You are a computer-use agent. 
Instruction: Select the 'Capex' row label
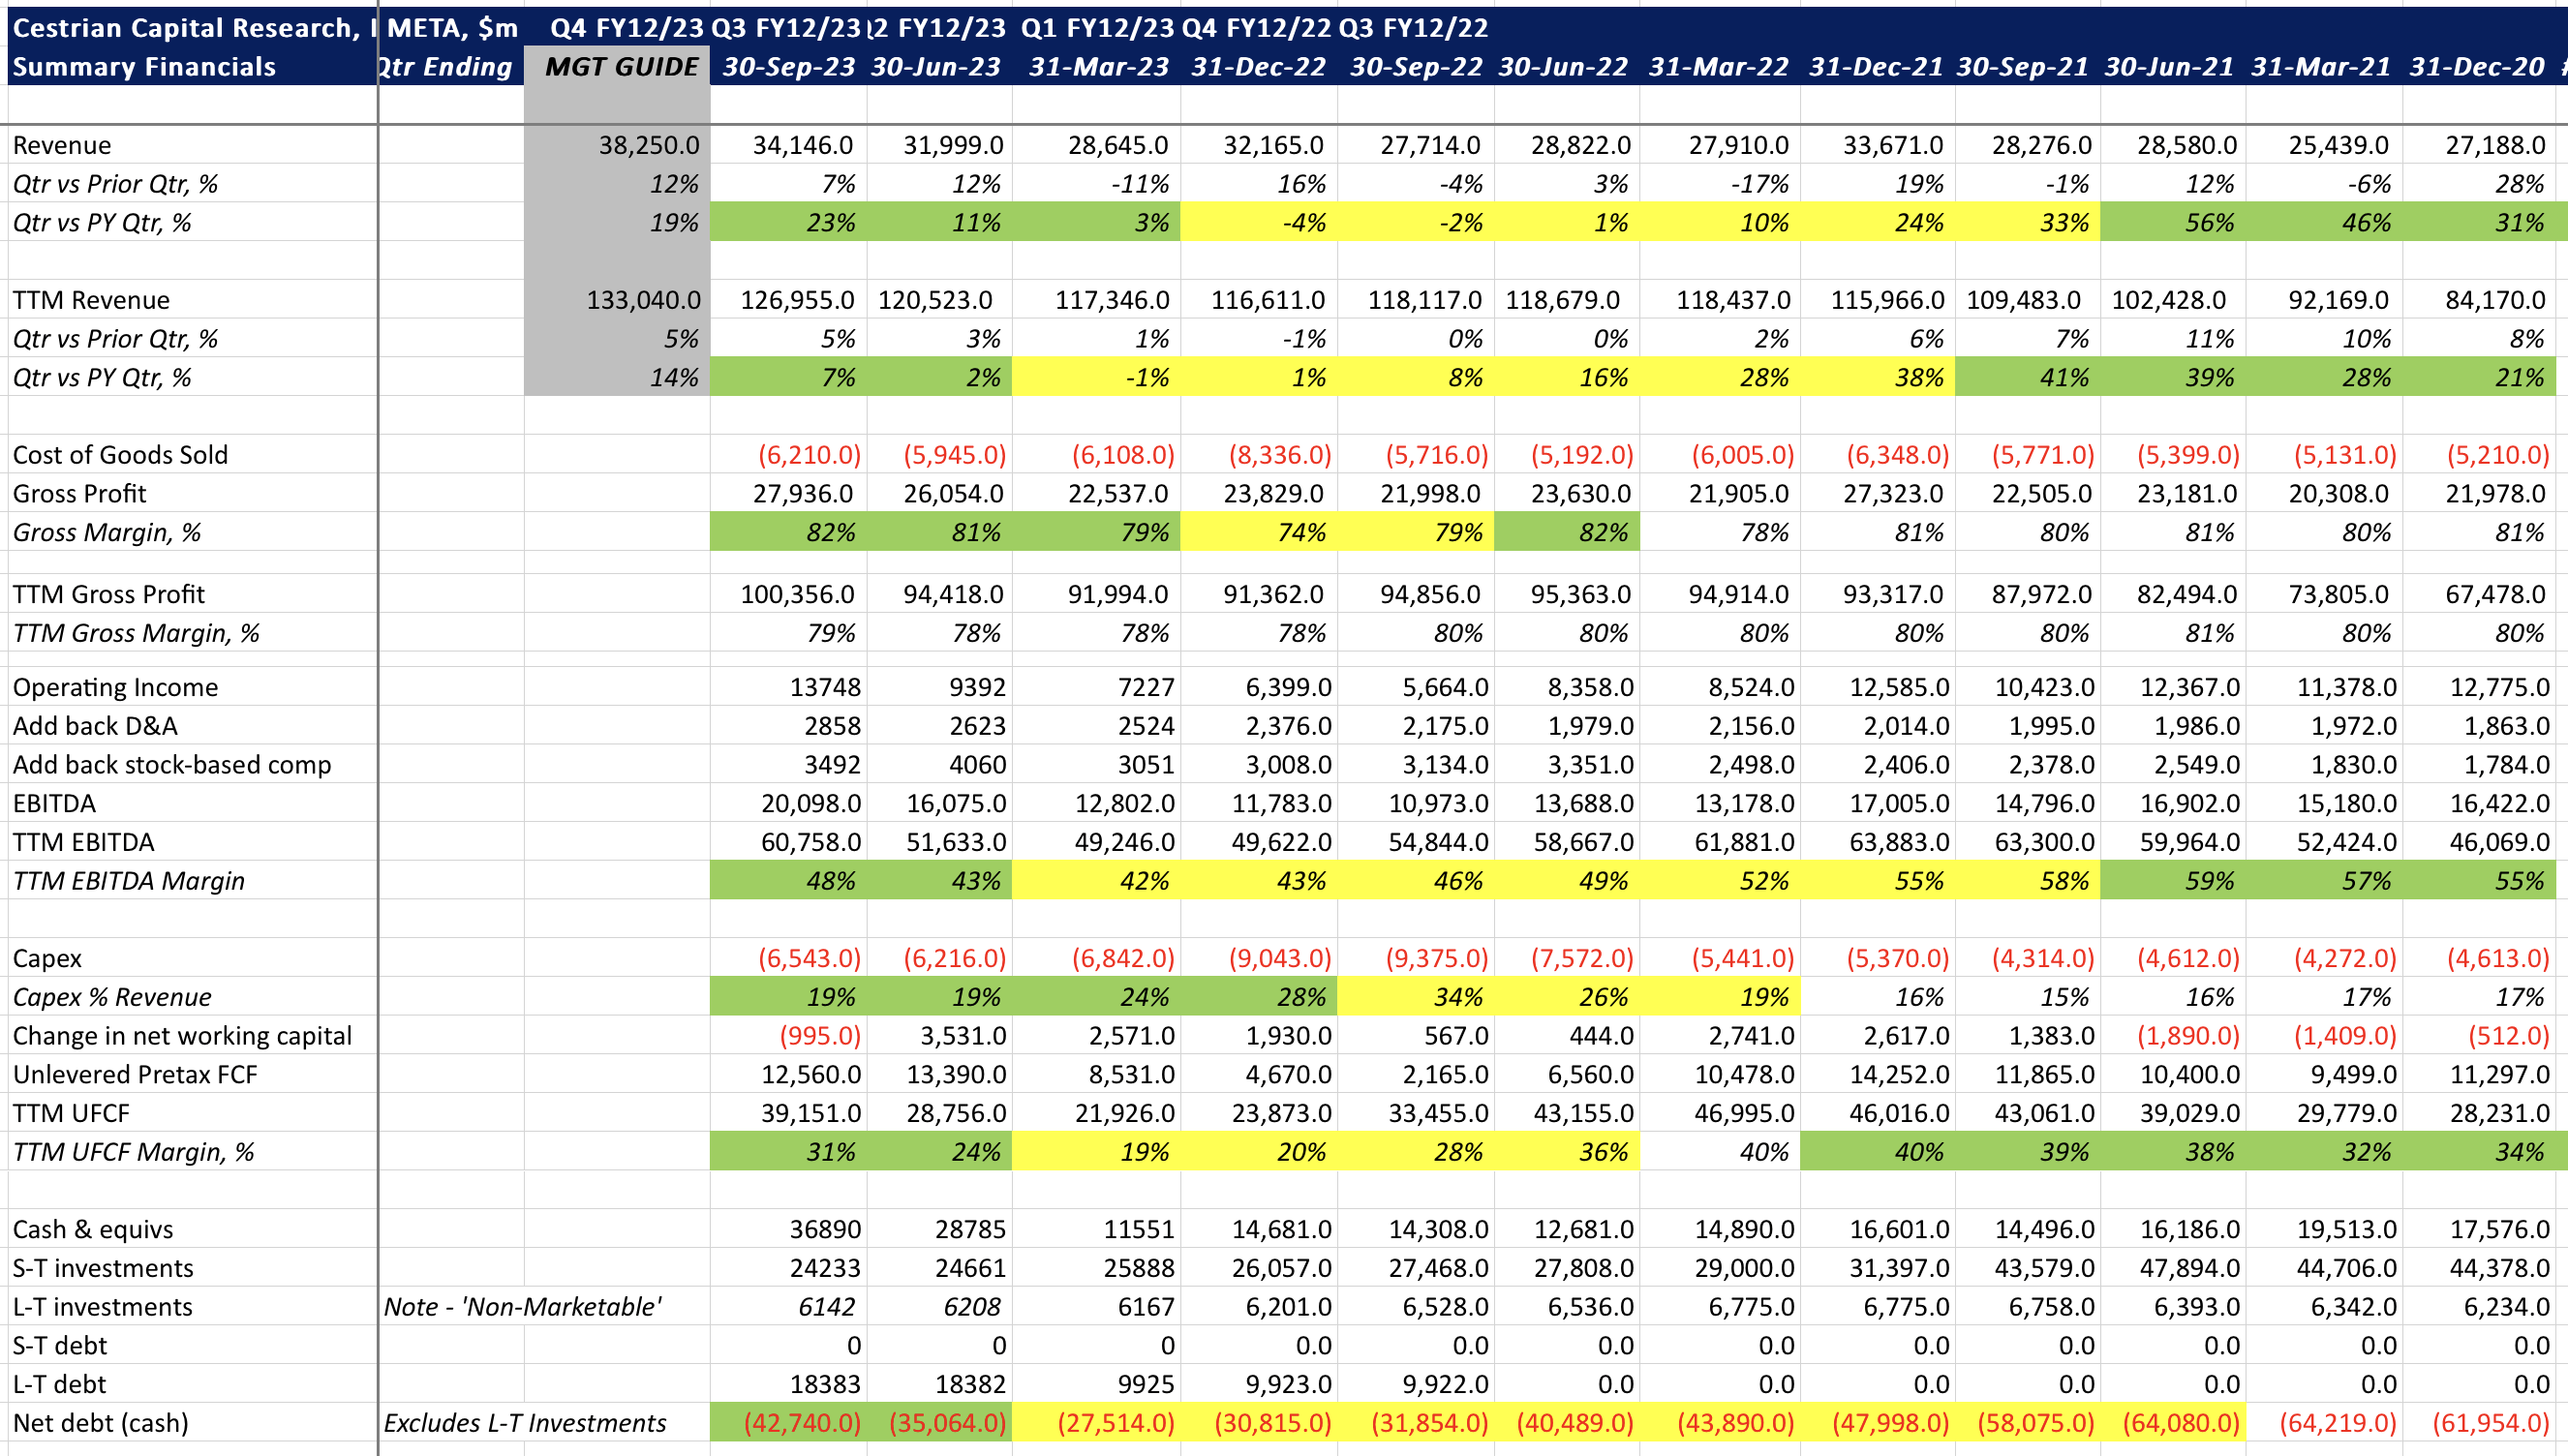[x=47, y=958]
